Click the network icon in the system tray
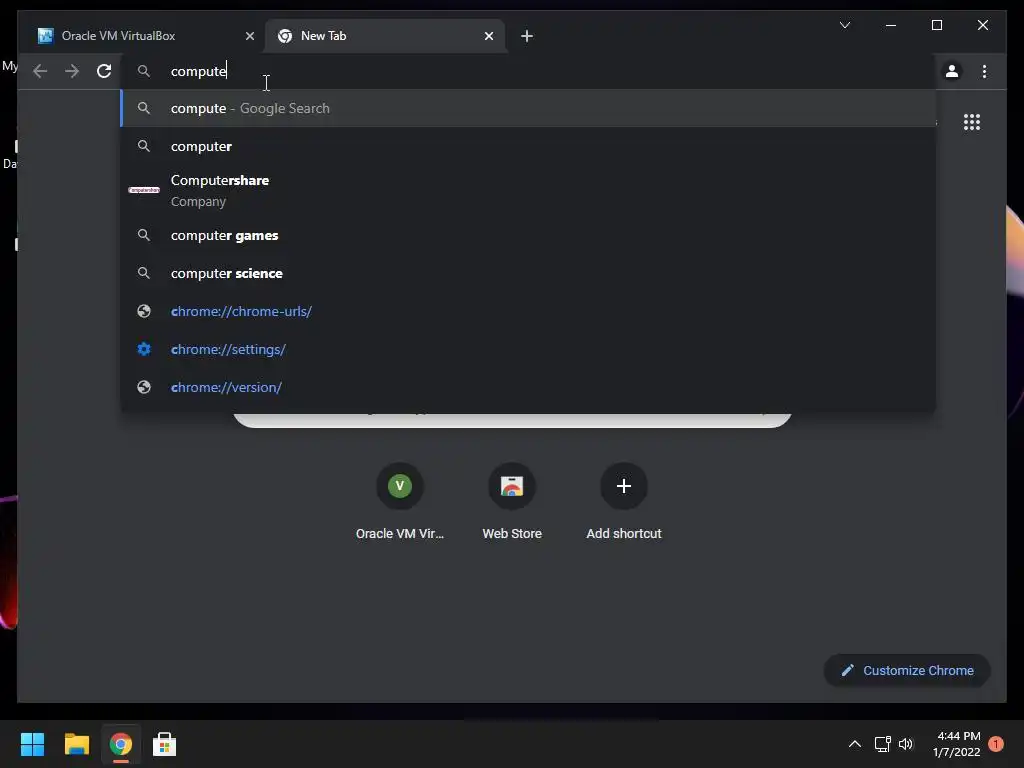 pyautogui.click(x=882, y=744)
